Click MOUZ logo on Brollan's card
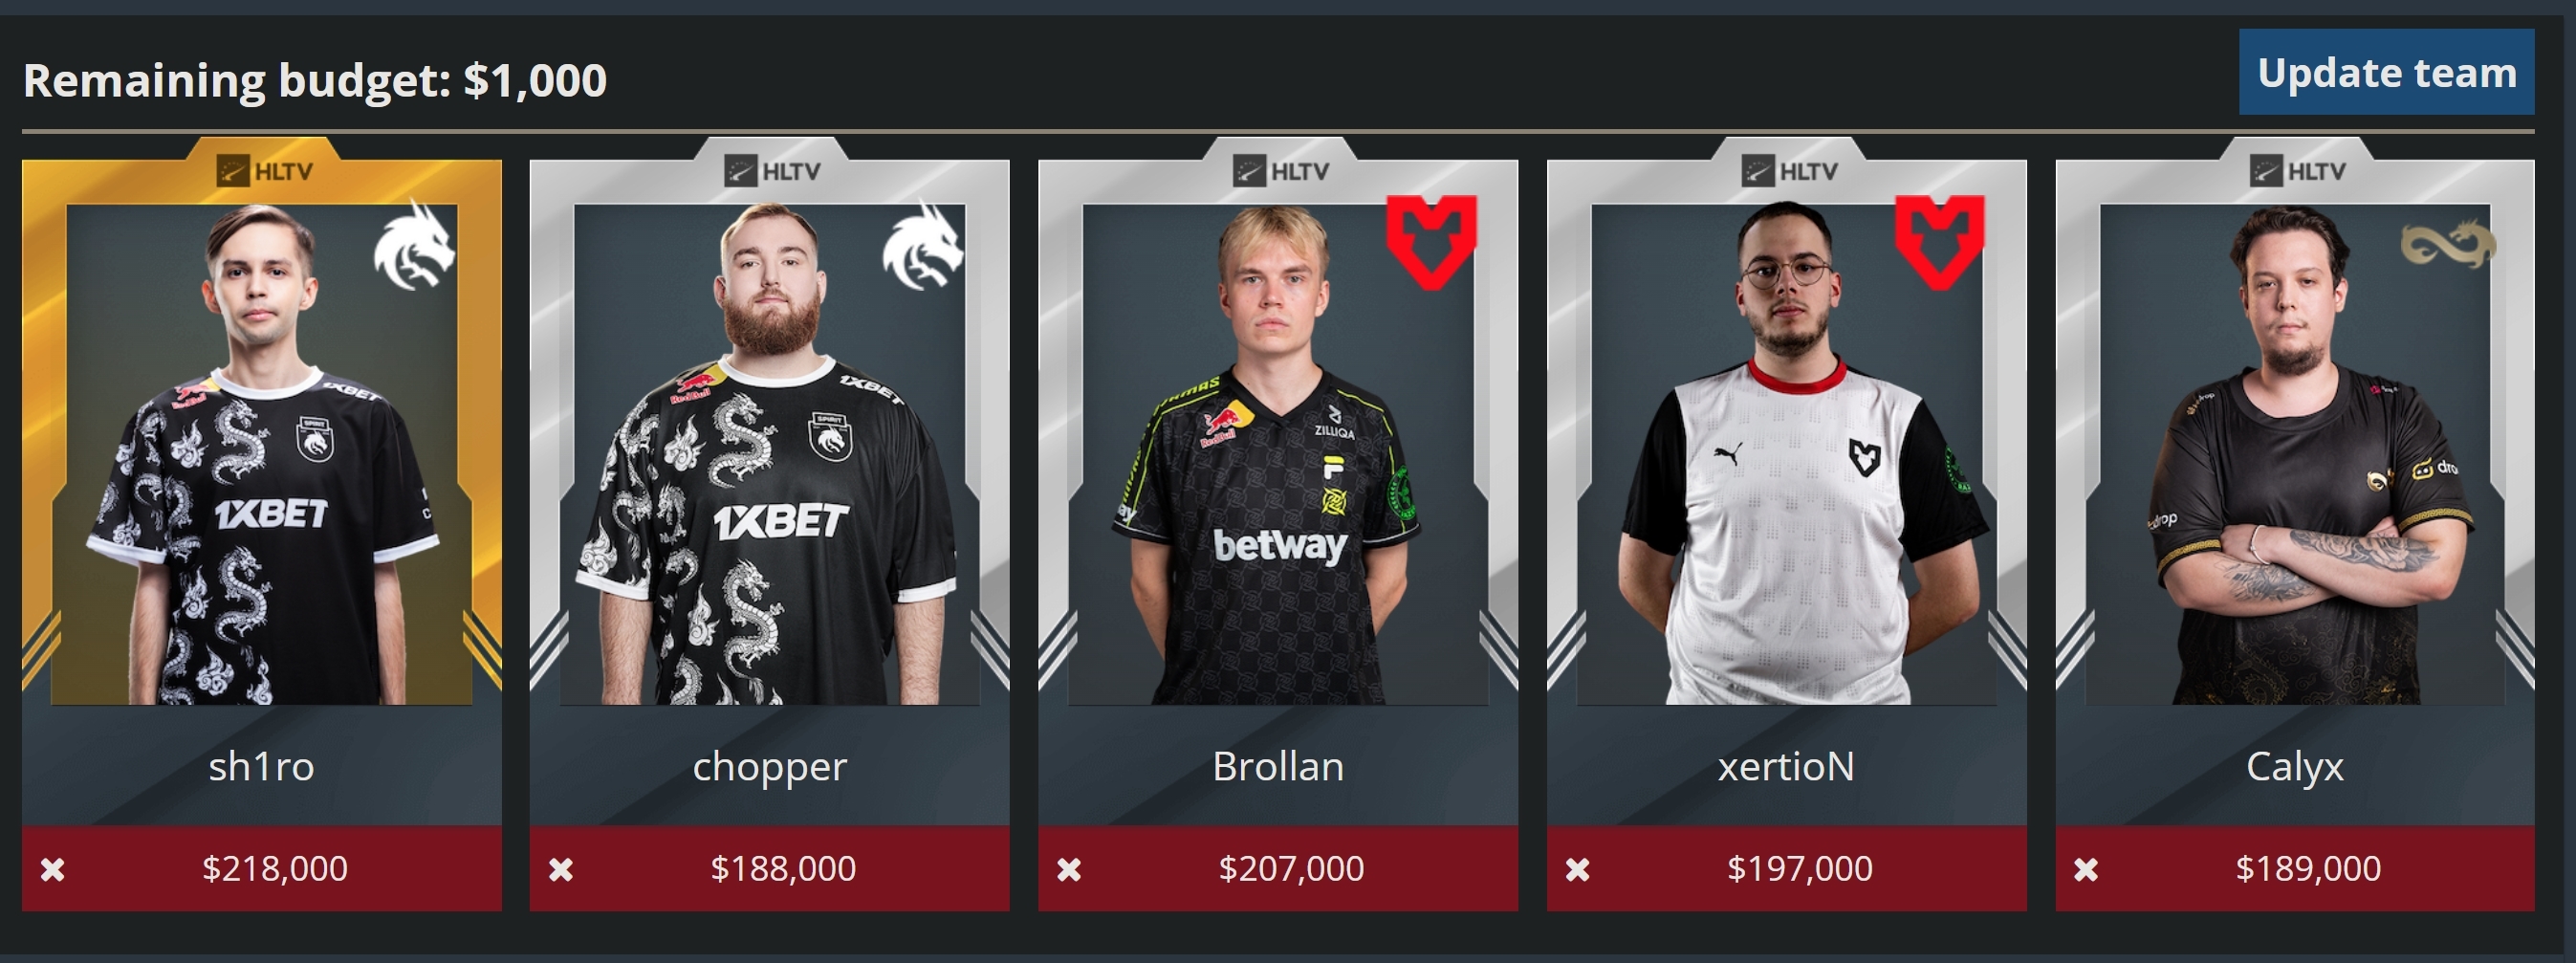2576x963 pixels. coord(1431,242)
